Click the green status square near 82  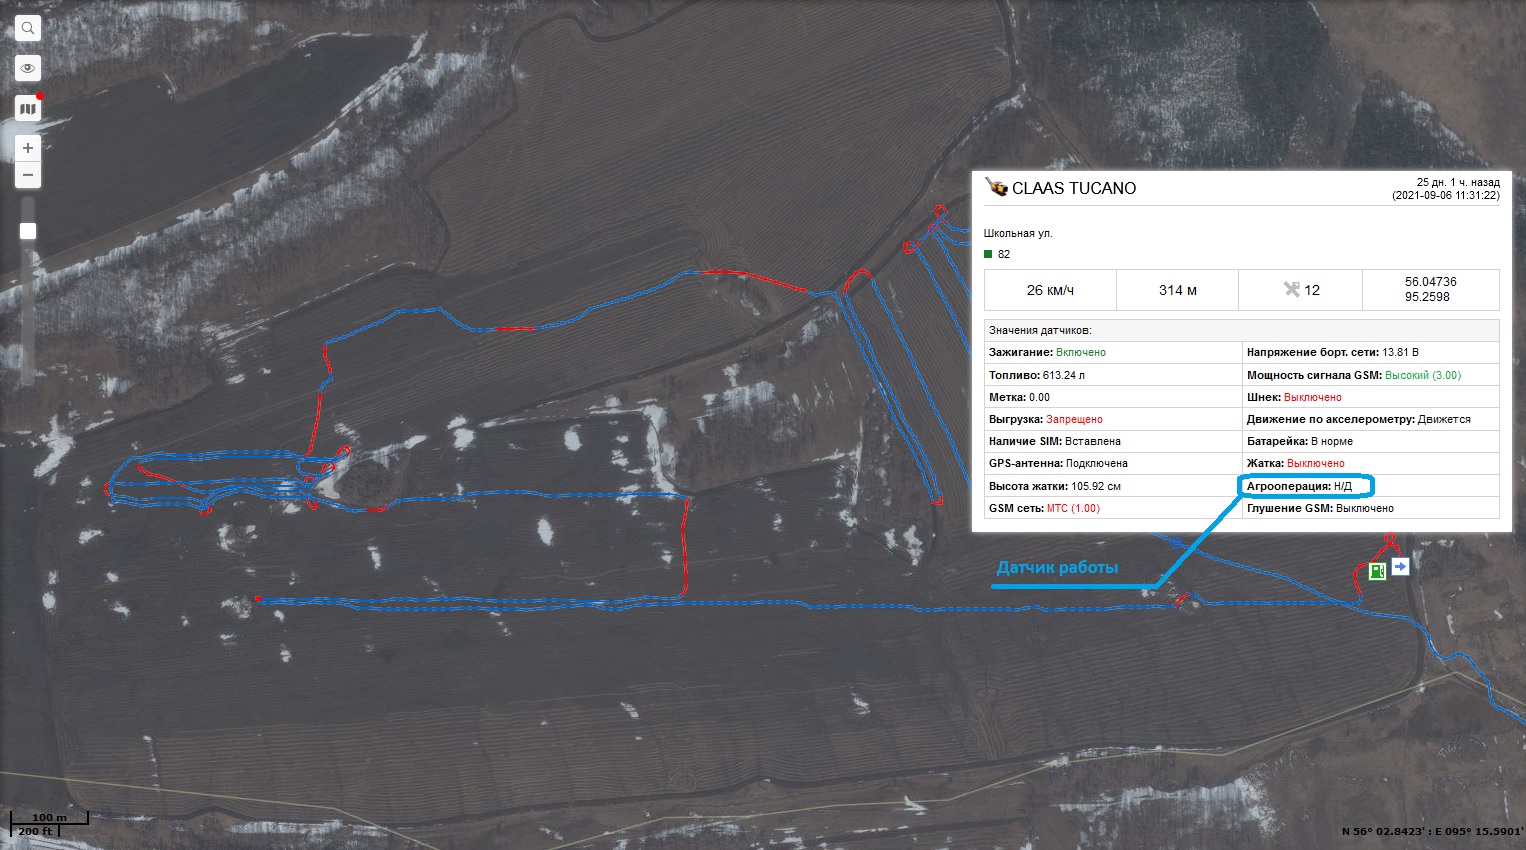(989, 254)
